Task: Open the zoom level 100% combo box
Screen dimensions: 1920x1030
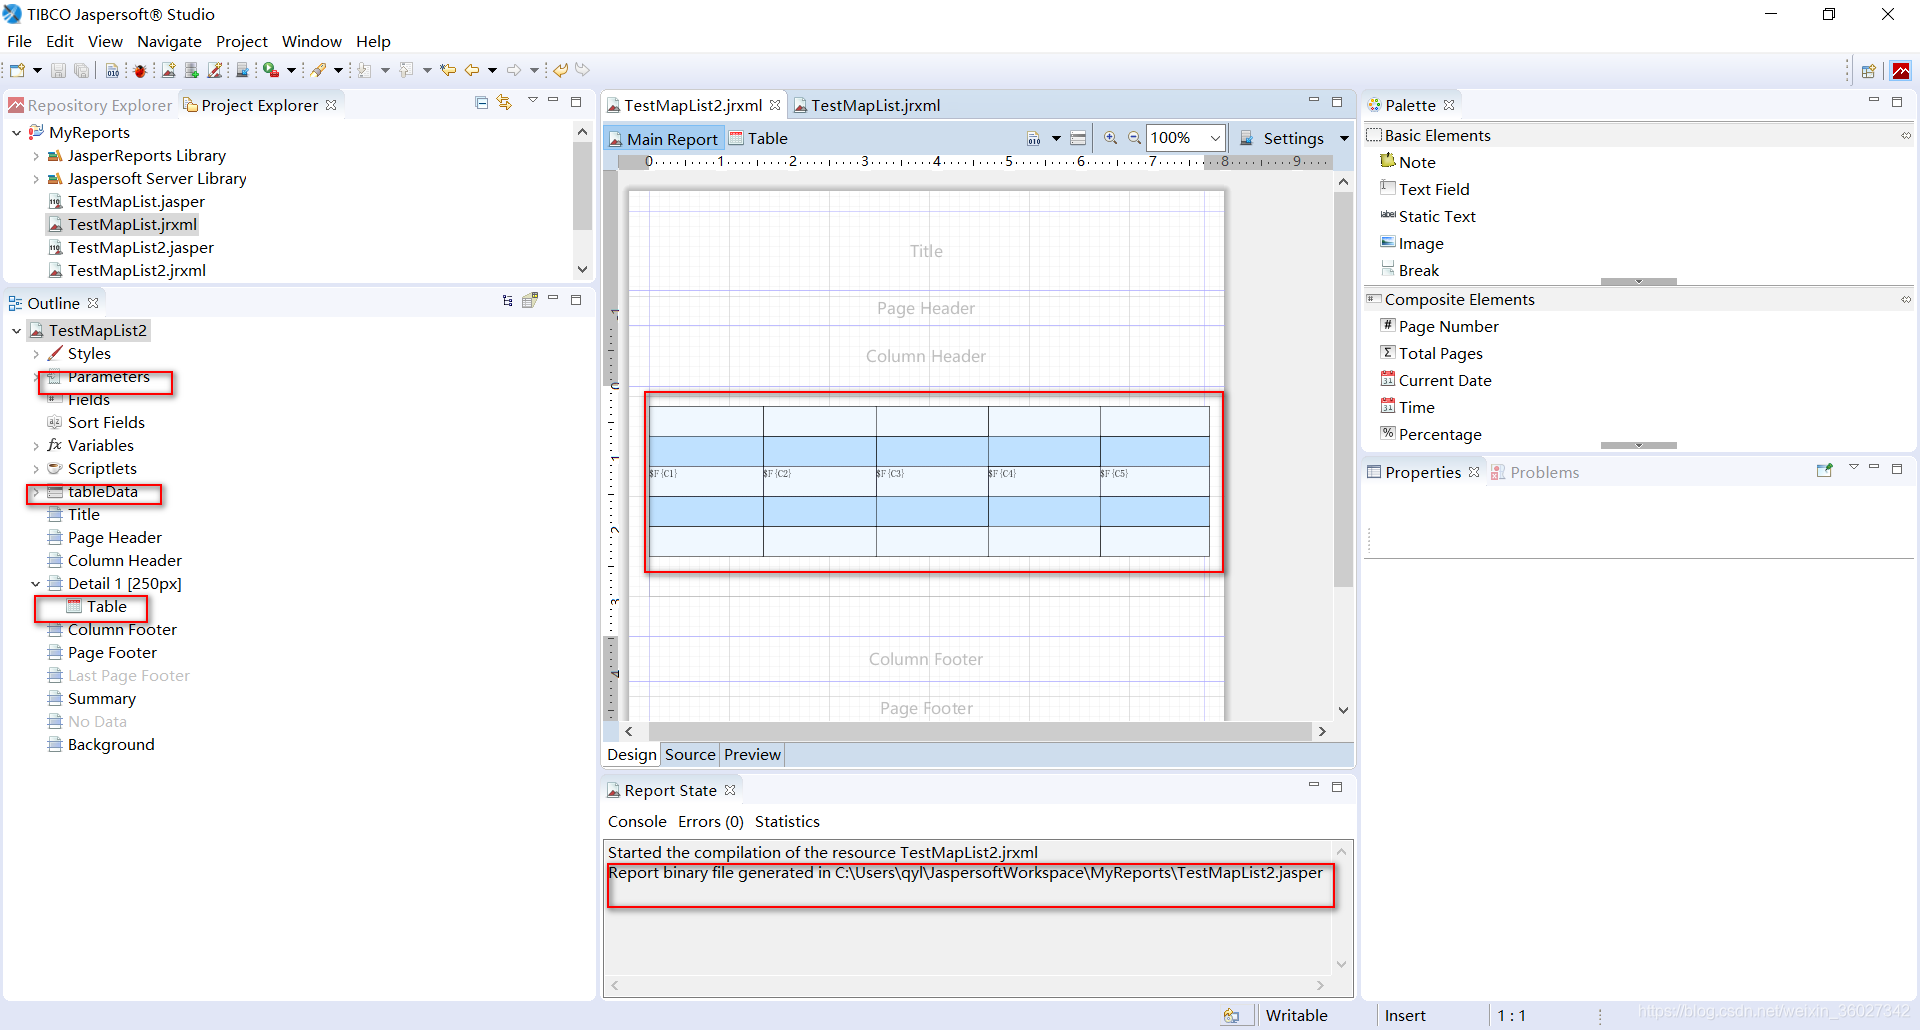Action: coord(1186,138)
